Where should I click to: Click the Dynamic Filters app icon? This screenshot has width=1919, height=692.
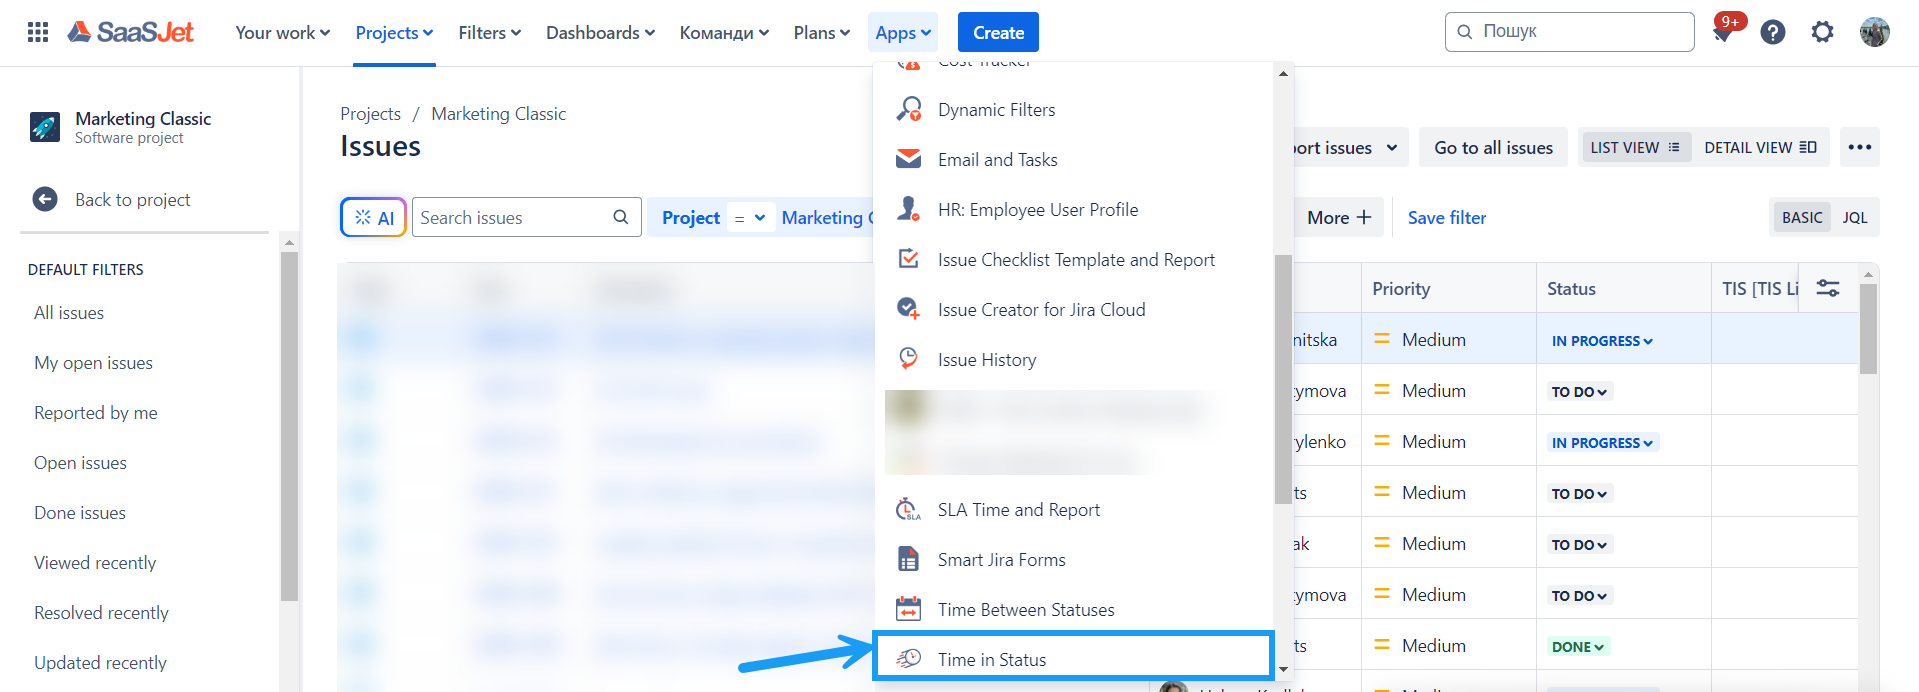coord(909,109)
